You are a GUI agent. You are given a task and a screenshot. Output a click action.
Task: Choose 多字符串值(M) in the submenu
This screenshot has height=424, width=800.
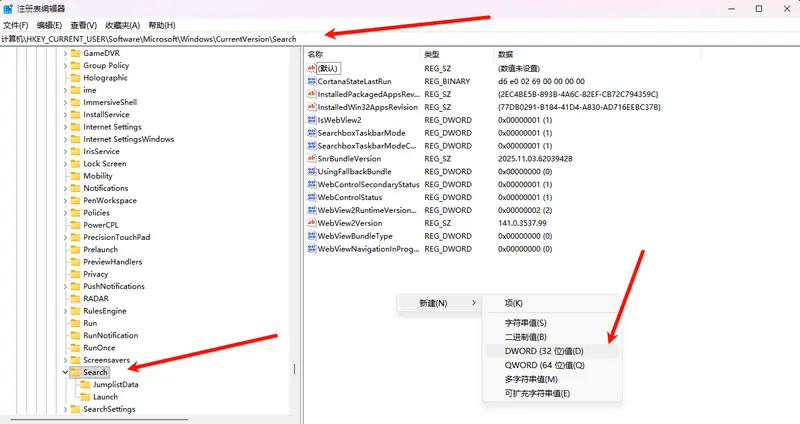(552, 379)
